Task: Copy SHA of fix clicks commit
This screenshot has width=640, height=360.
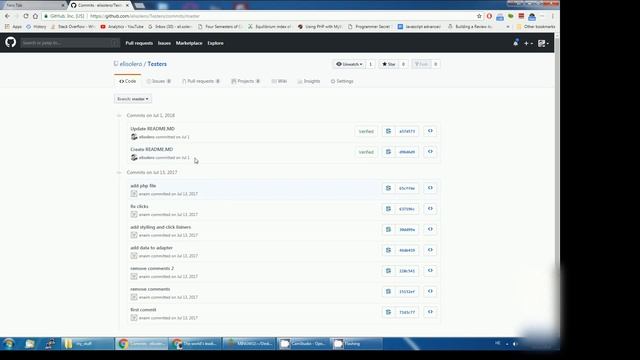Action: coord(388,209)
